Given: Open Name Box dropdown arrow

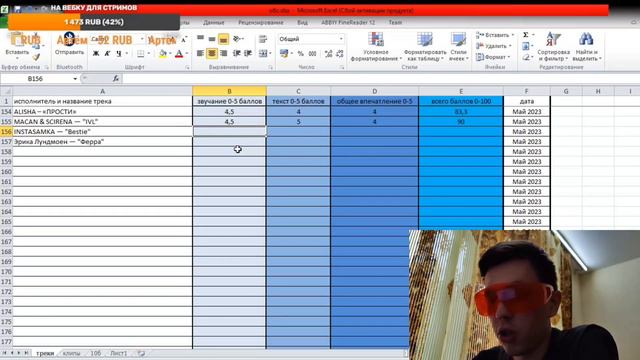Looking at the screenshot, I should pos(75,79).
